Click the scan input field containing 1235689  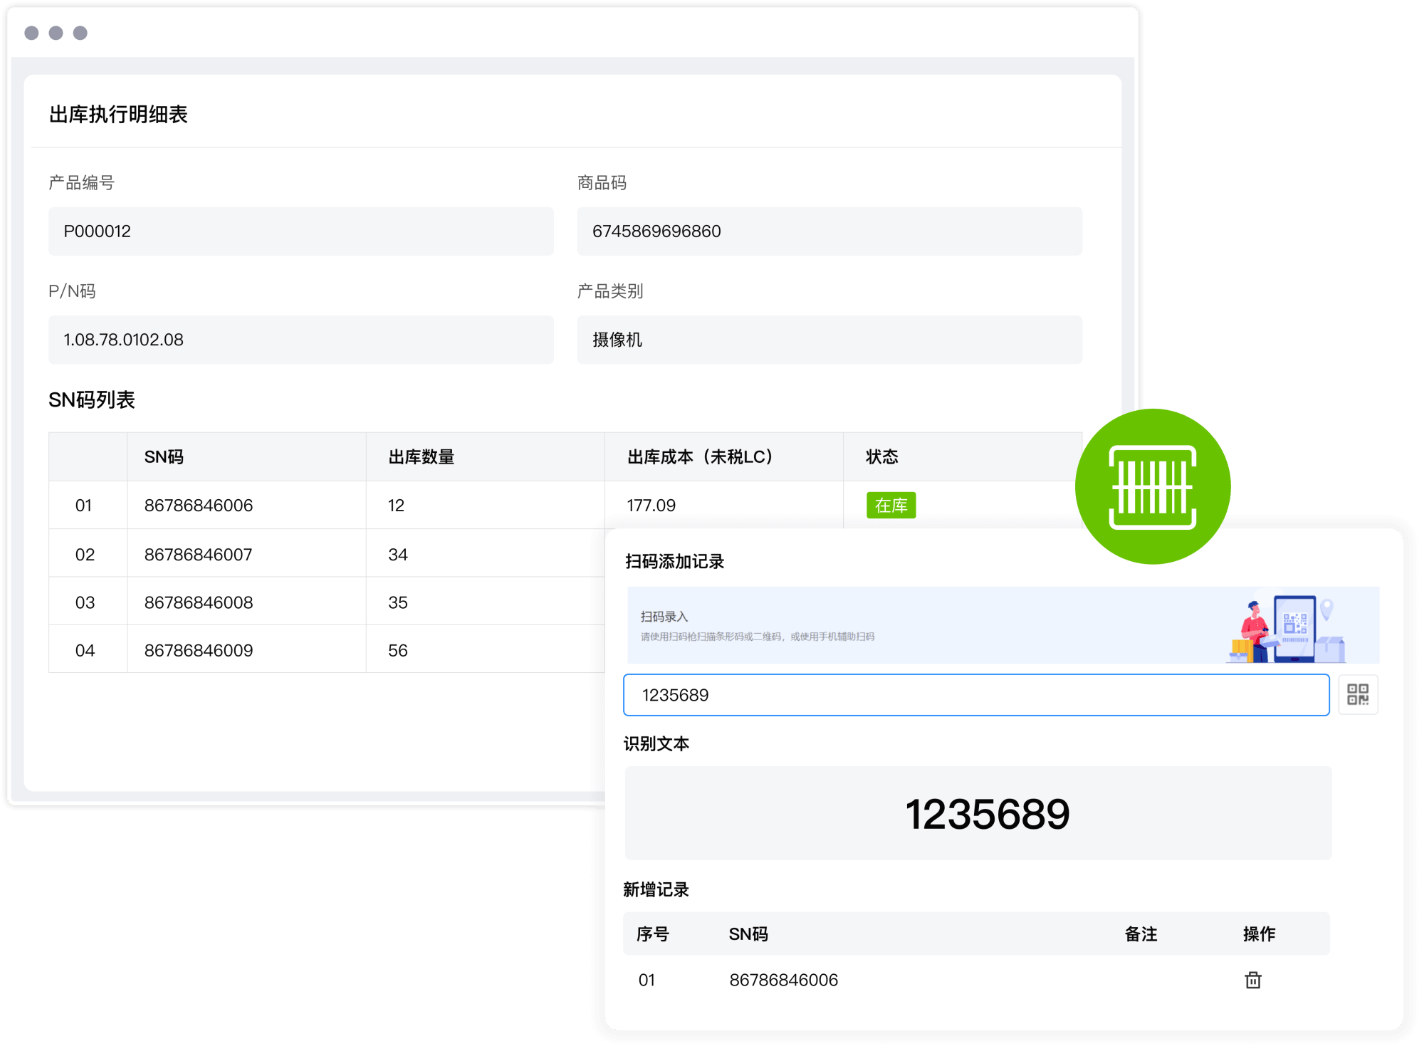tap(975, 695)
